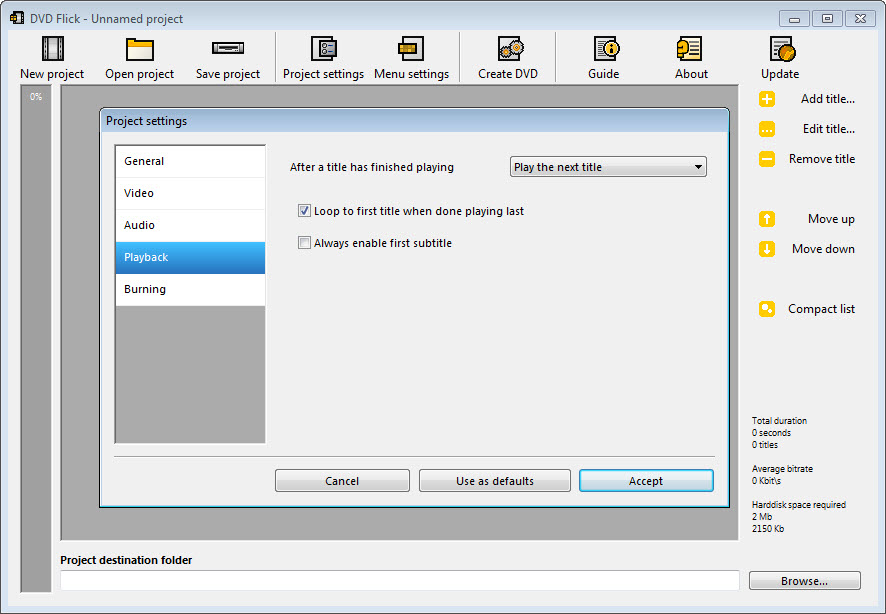Click the Create DVD gears icon
This screenshot has width=886, height=614.
click(x=511, y=49)
